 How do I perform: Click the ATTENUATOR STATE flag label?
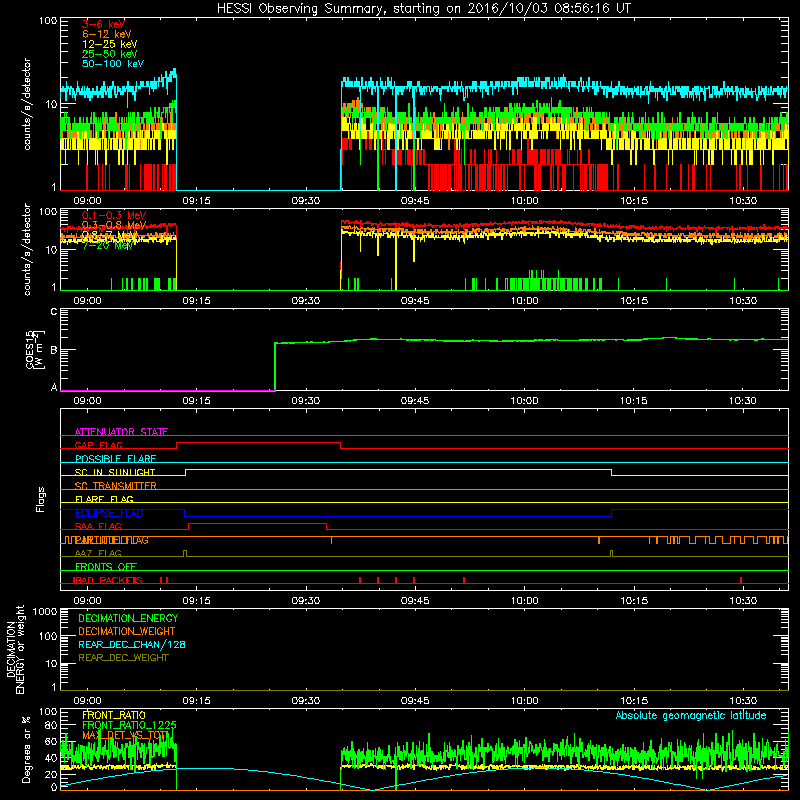[x=121, y=432]
